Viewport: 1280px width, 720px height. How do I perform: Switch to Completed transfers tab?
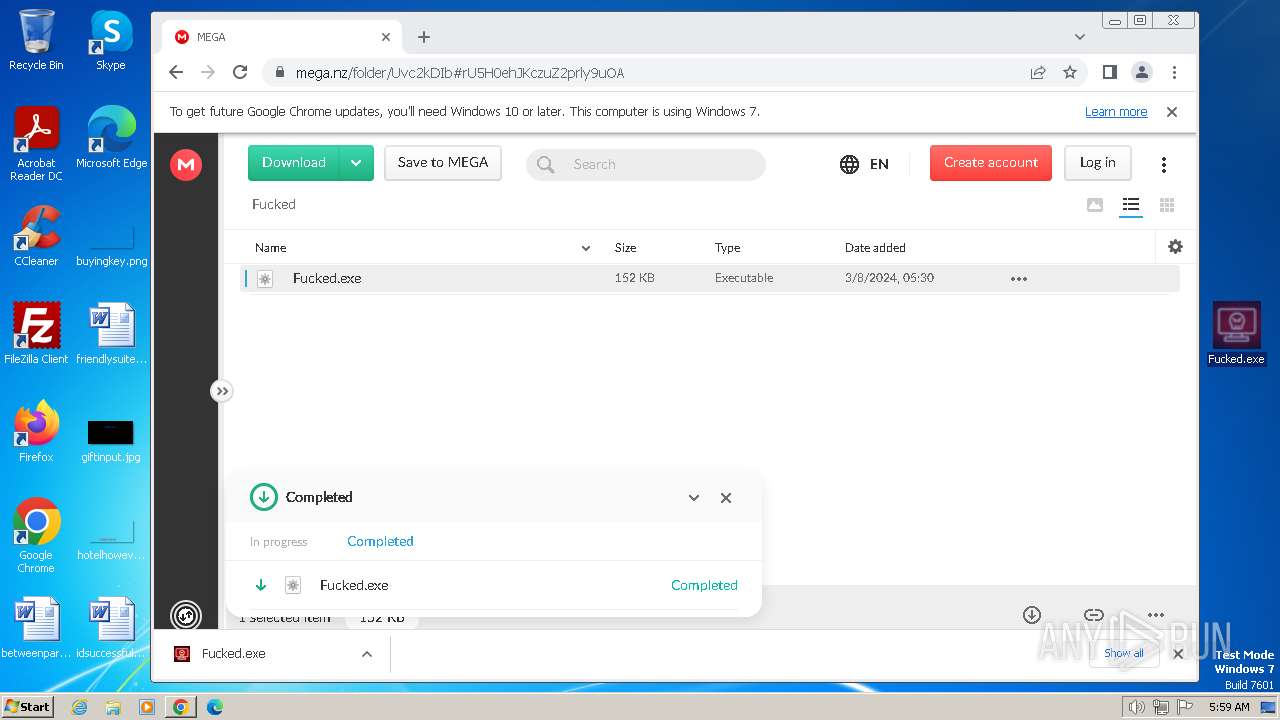tap(380, 541)
